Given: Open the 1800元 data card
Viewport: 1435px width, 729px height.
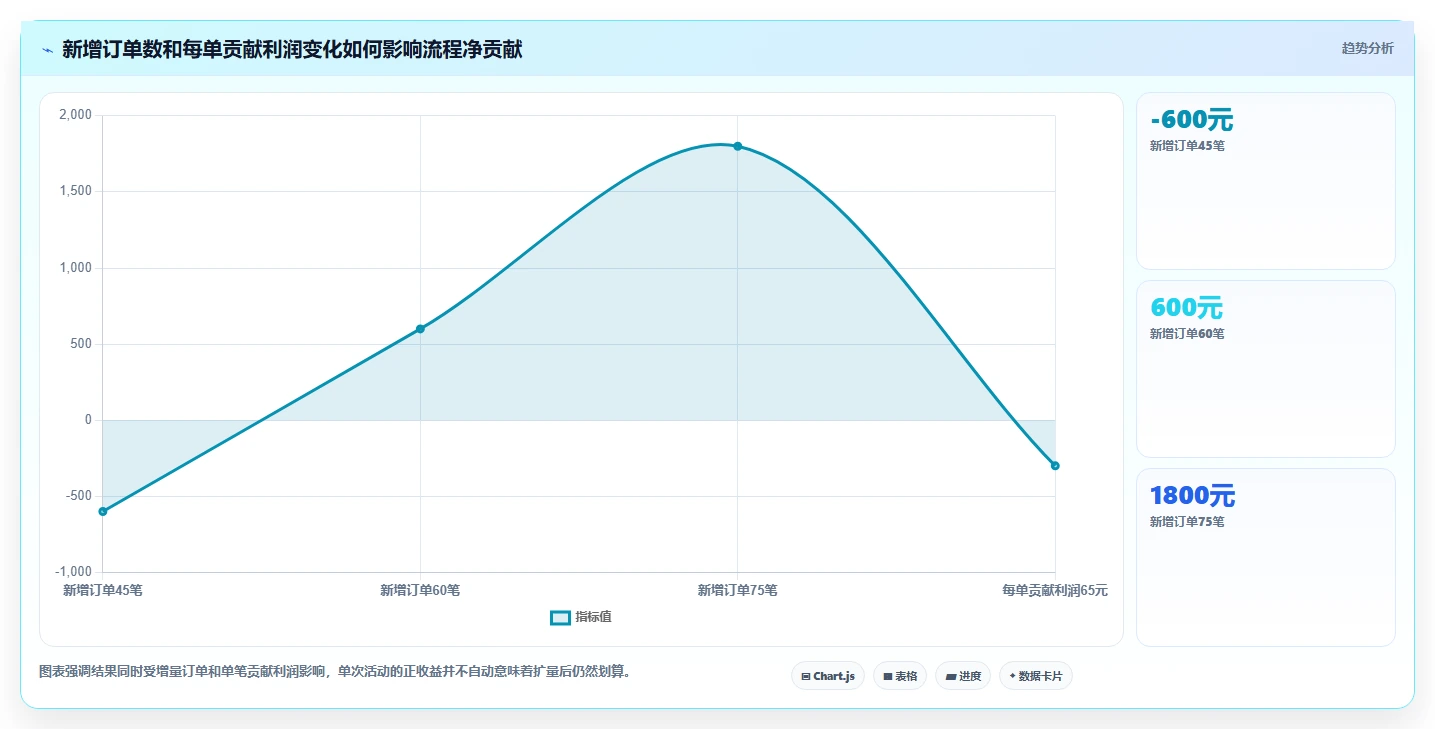Looking at the screenshot, I should click(x=1265, y=557).
